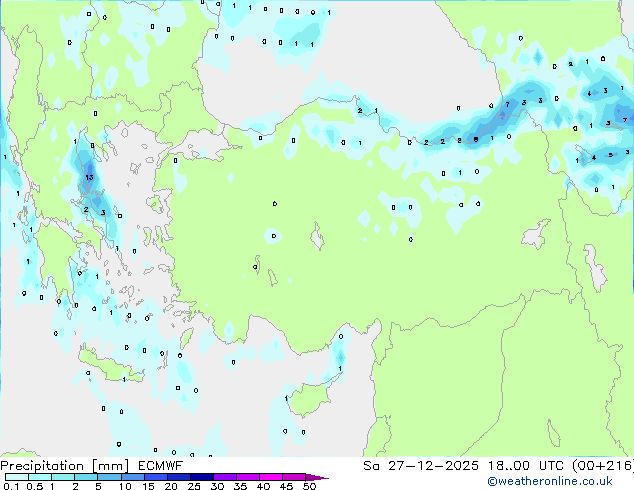Viewport: 634px width, 490px height.
Task: Click legend label '25'
Action: [x=194, y=486]
